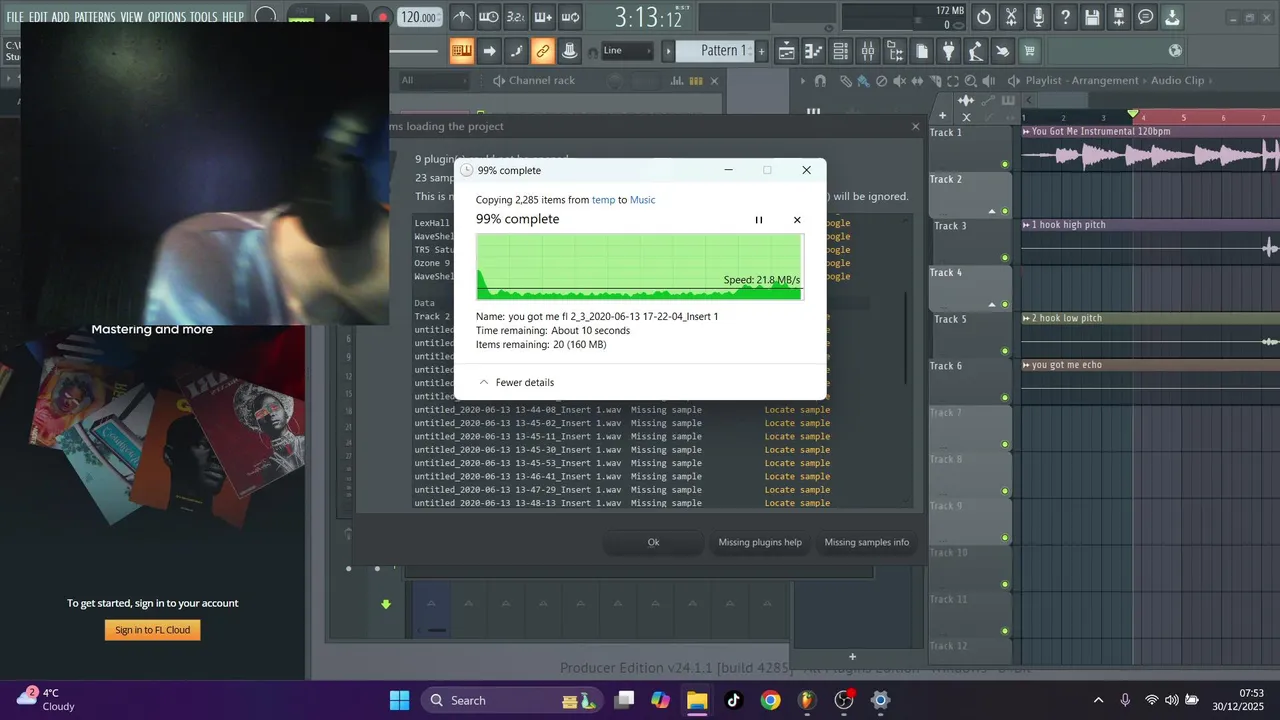This screenshot has width=1280, height=720.
Task: Toggle typing keyboard to piano icon
Action: [x=461, y=51]
